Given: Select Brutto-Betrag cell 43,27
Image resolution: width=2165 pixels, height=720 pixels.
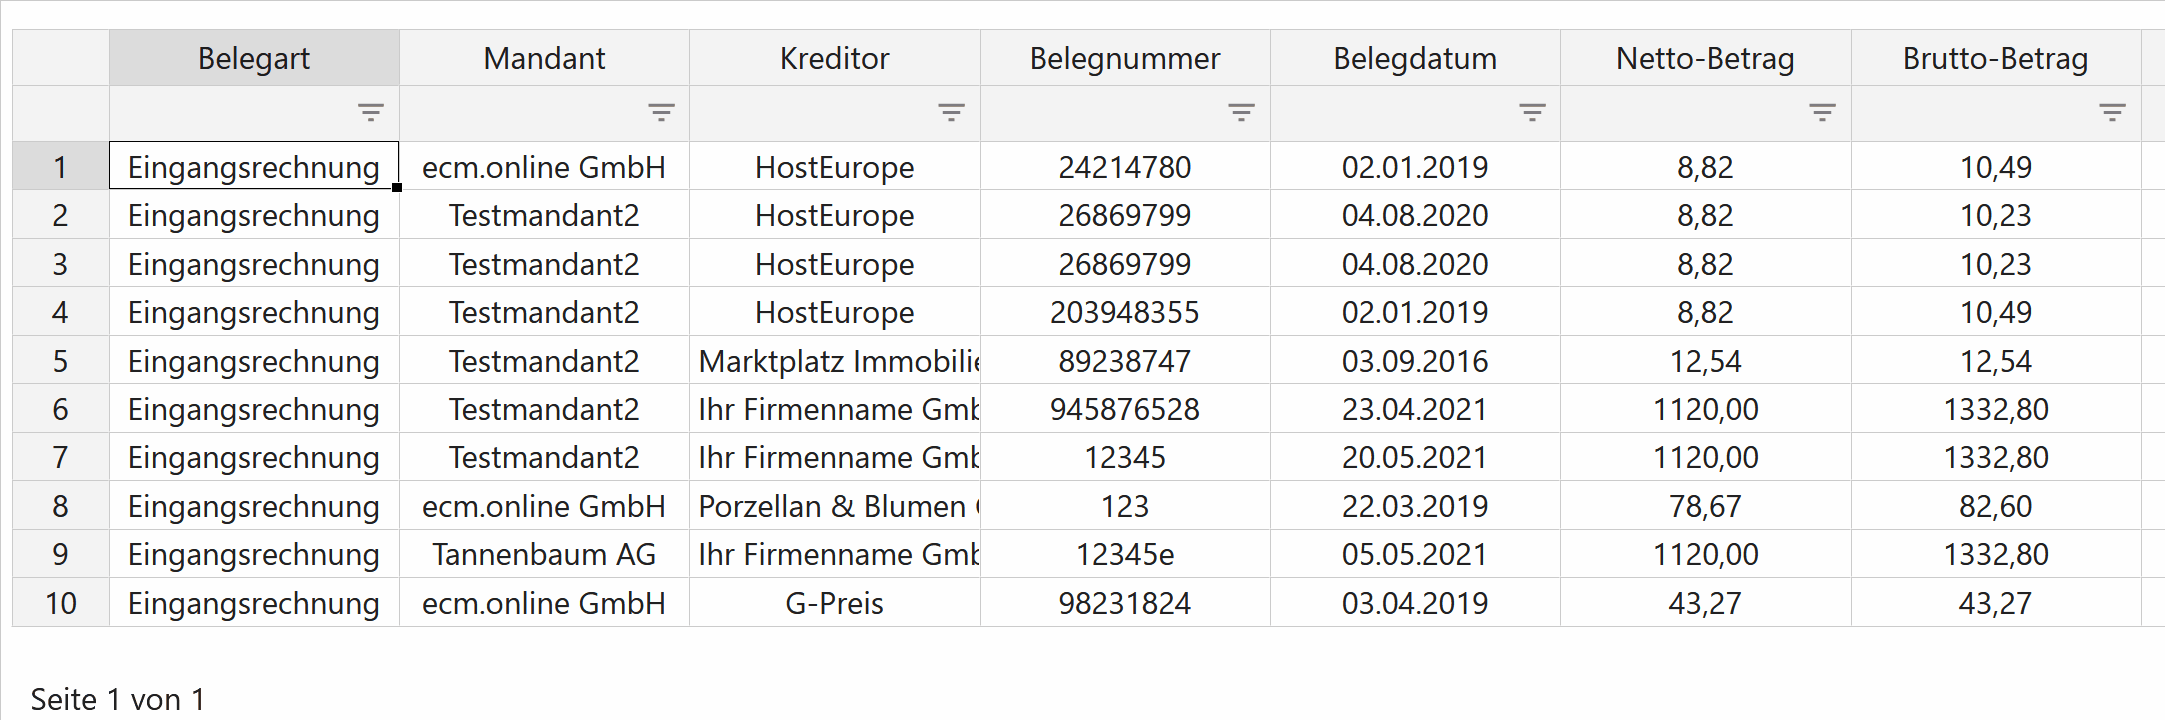Looking at the screenshot, I should coord(1996,603).
